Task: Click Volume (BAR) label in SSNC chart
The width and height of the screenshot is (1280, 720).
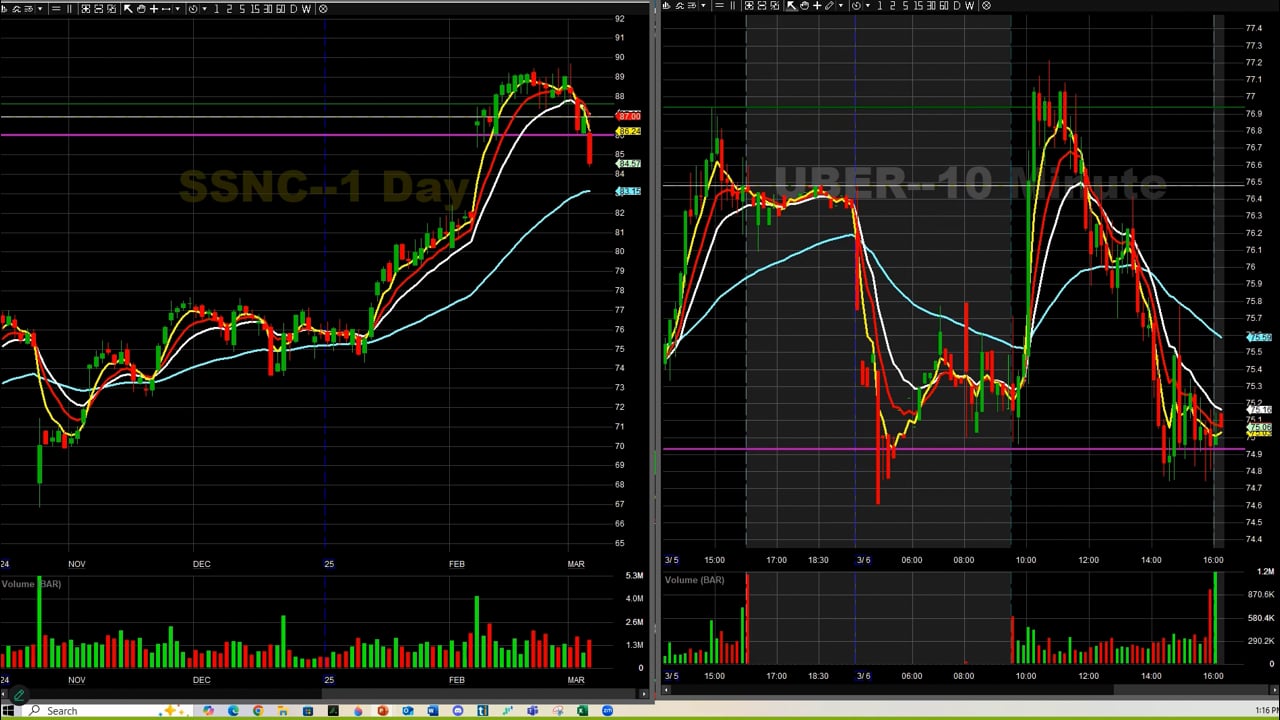Action: (x=31, y=584)
